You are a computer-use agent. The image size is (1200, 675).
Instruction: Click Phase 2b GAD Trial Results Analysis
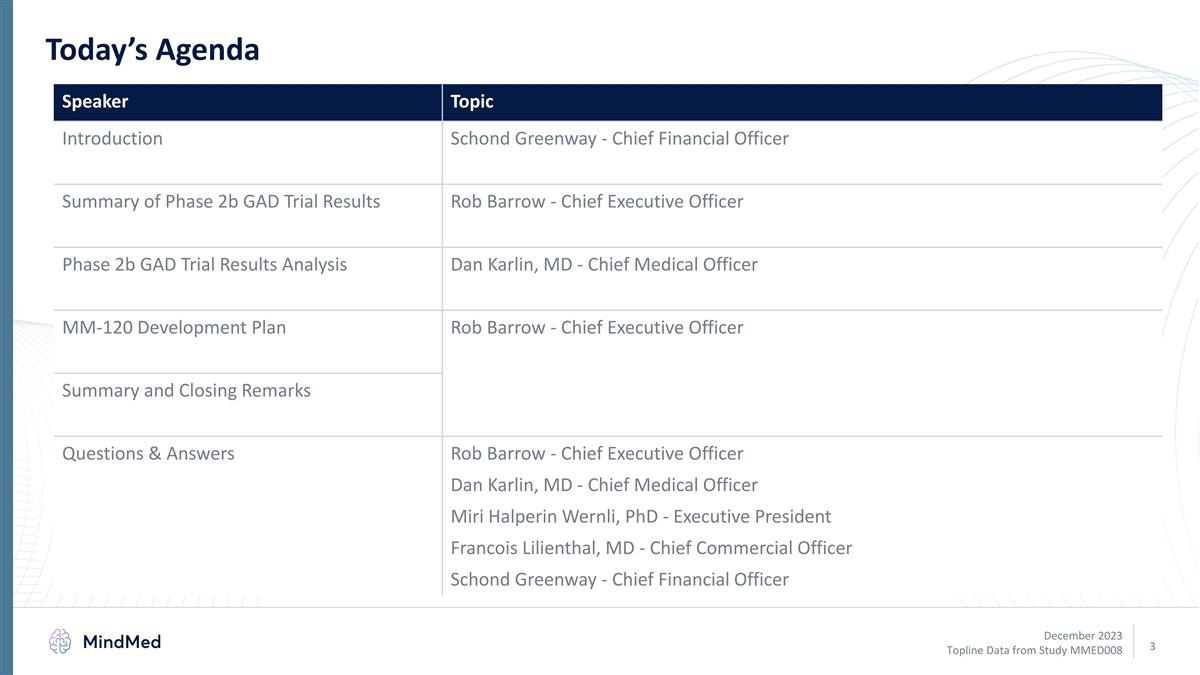tap(204, 265)
